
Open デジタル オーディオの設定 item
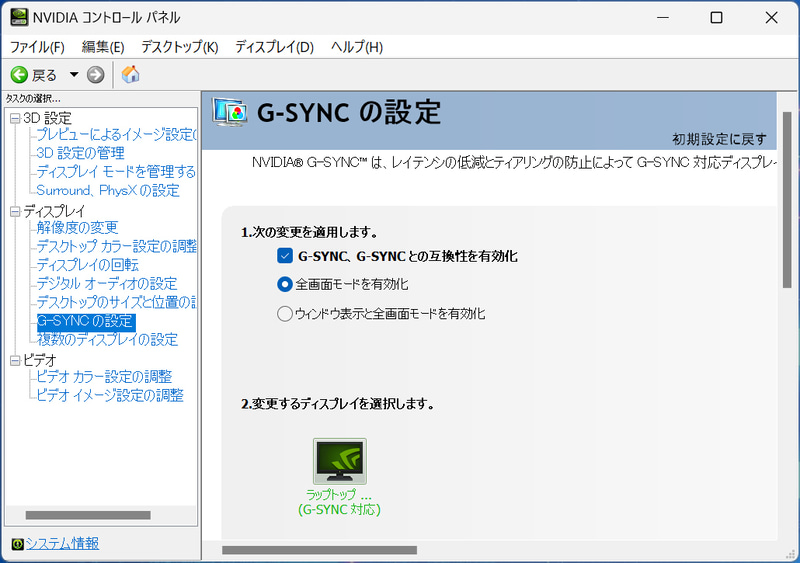(107, 284)
